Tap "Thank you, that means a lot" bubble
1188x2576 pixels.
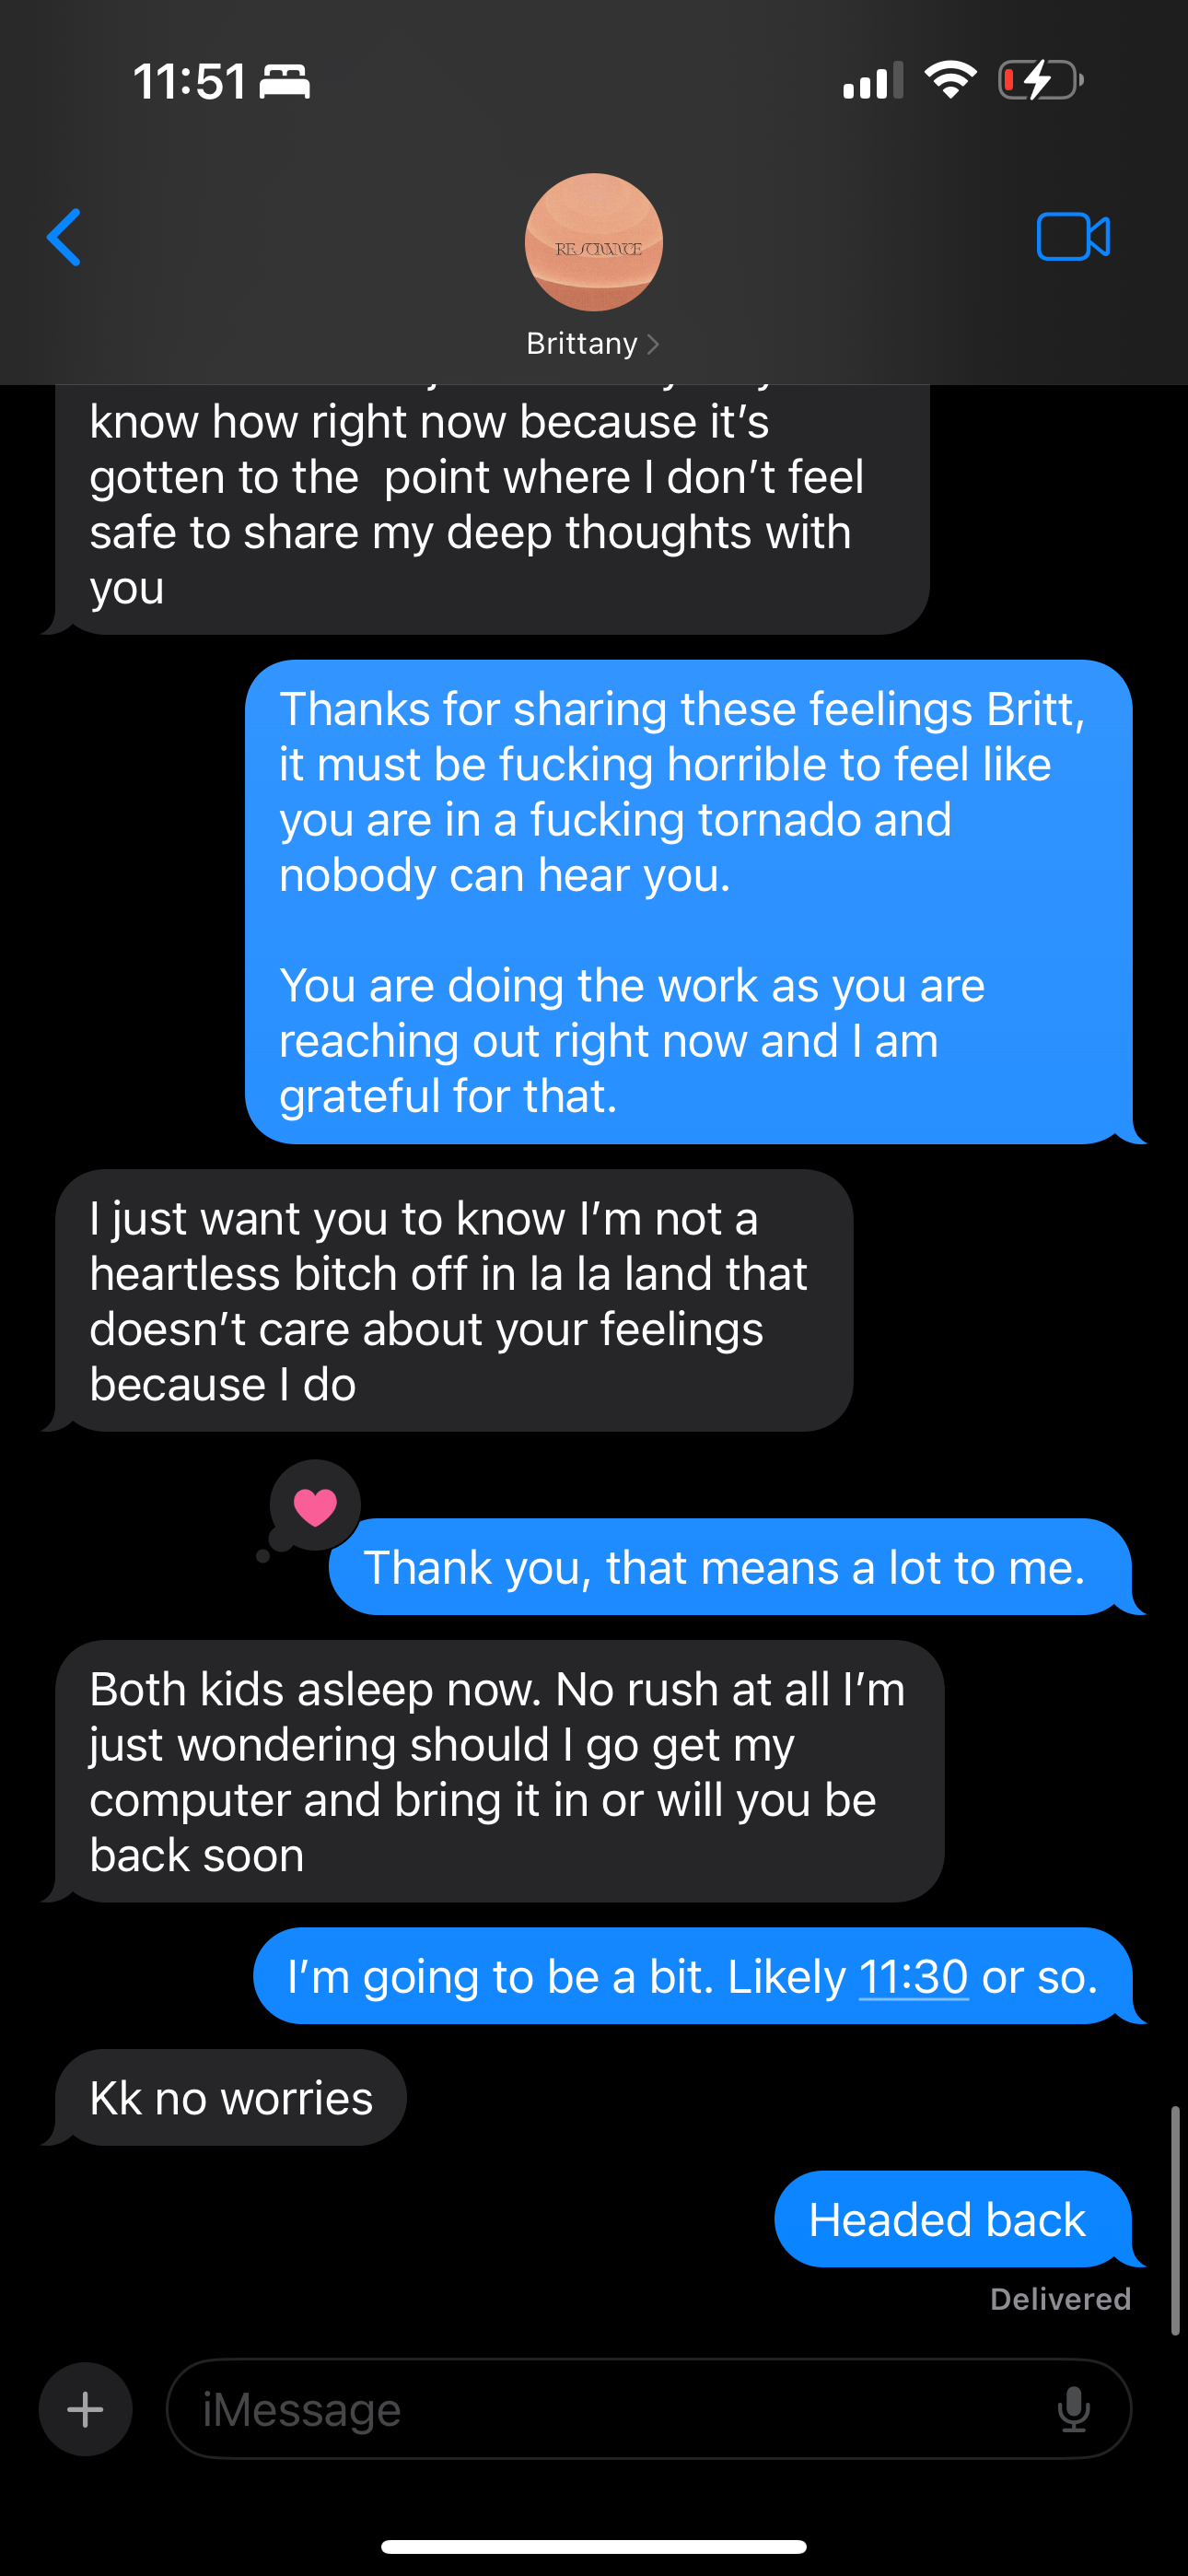(724, 1567)
